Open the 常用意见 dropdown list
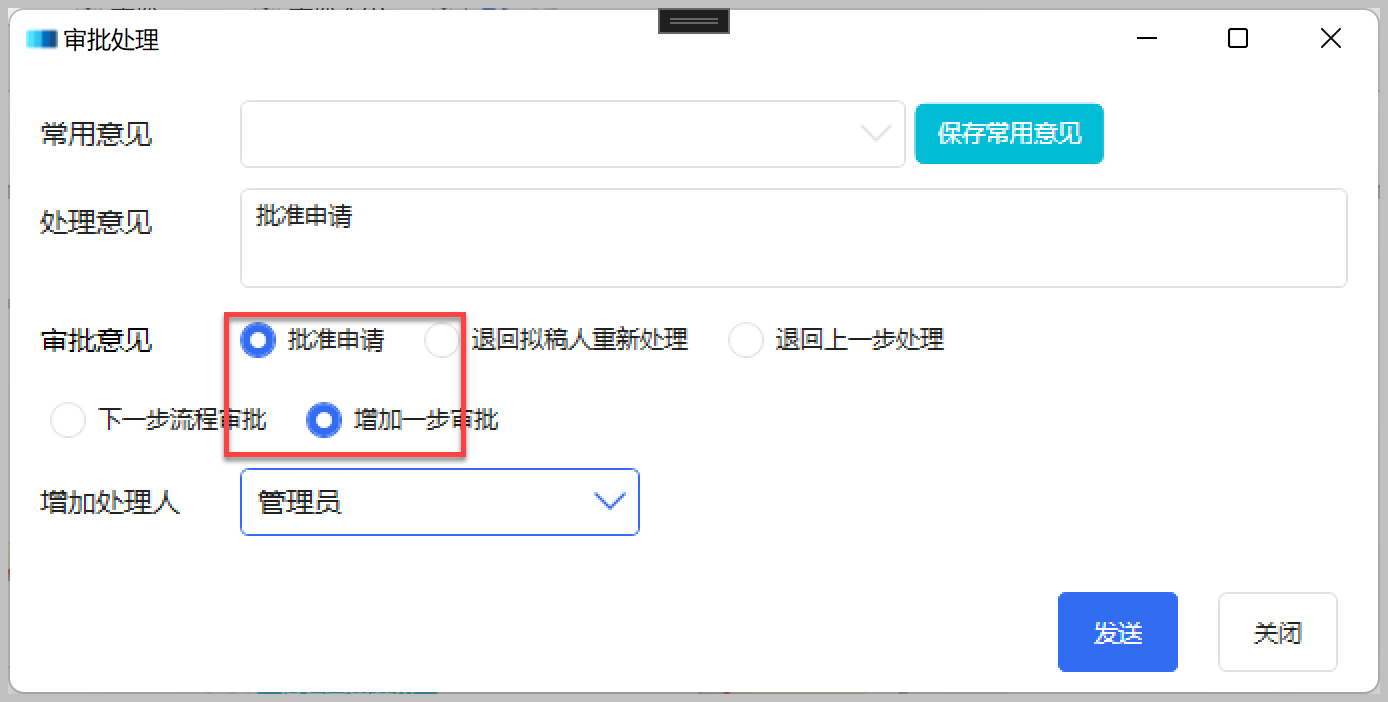 point(573,134)
